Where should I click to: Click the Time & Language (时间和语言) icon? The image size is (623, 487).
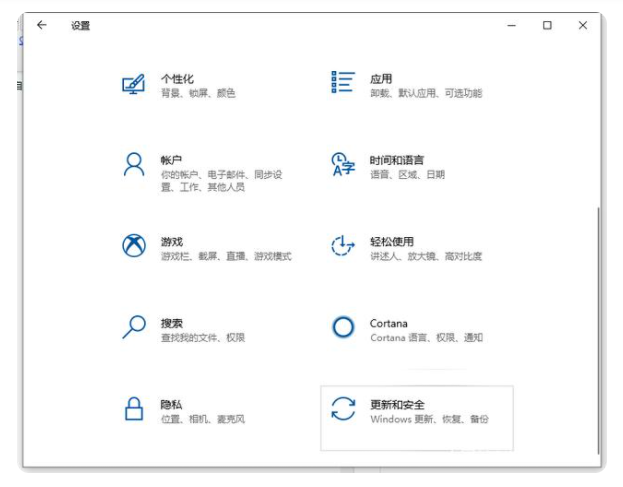pos(343,165)
